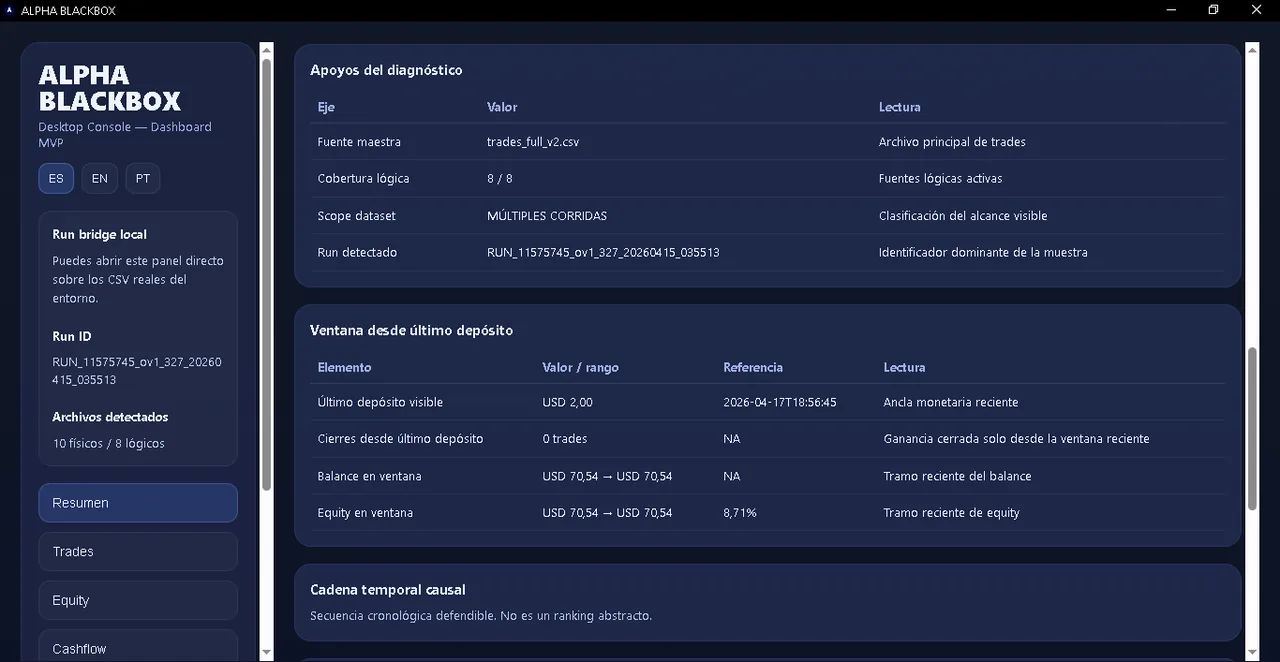
Task: Restore down the ALPHA BLACKBOX window
Action: (1213, 10)
